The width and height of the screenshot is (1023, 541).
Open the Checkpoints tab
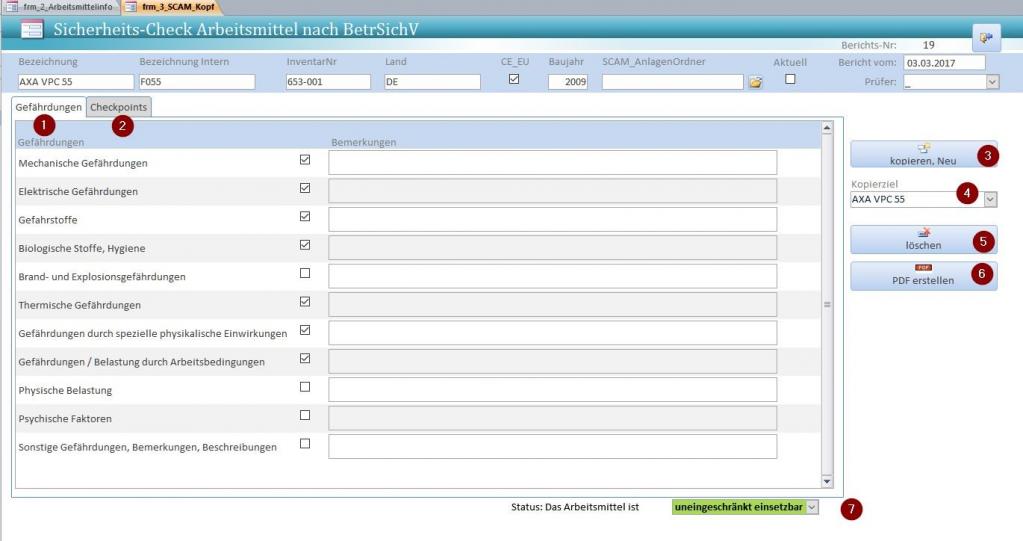tap(119, 107)
